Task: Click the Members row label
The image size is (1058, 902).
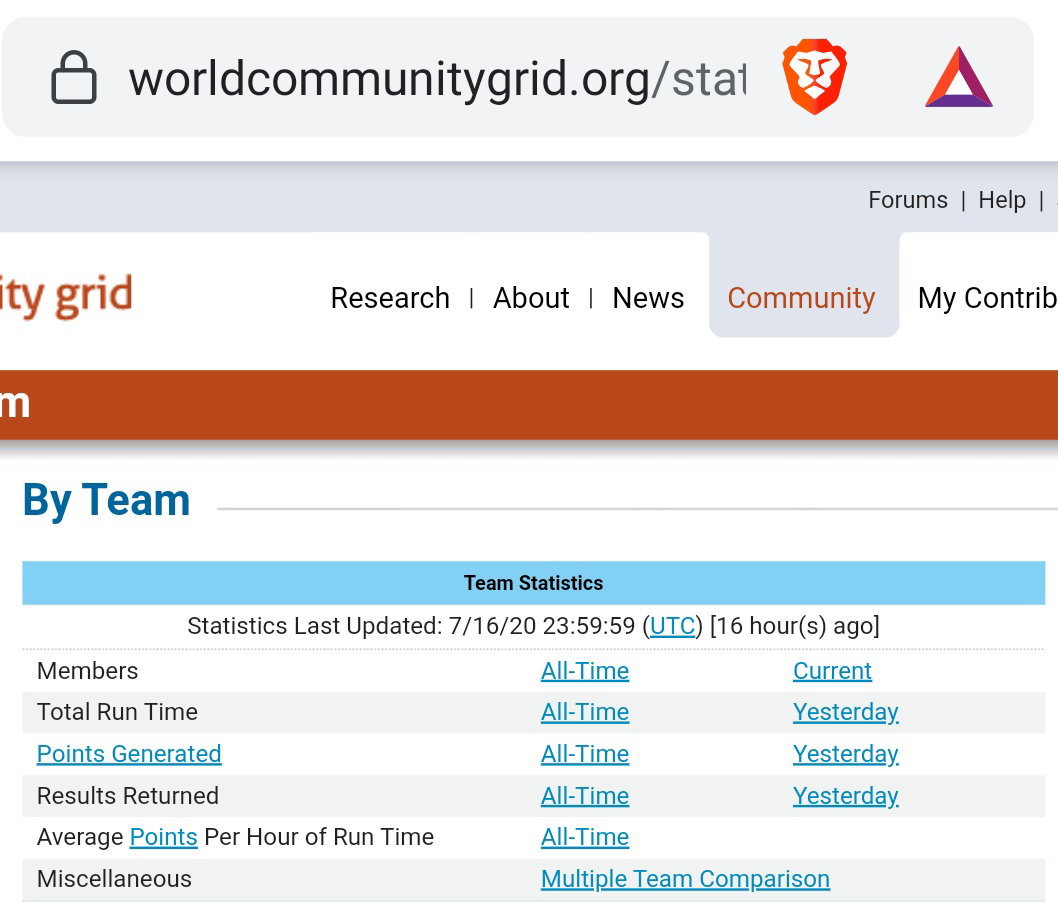Action: click(87, 671)
